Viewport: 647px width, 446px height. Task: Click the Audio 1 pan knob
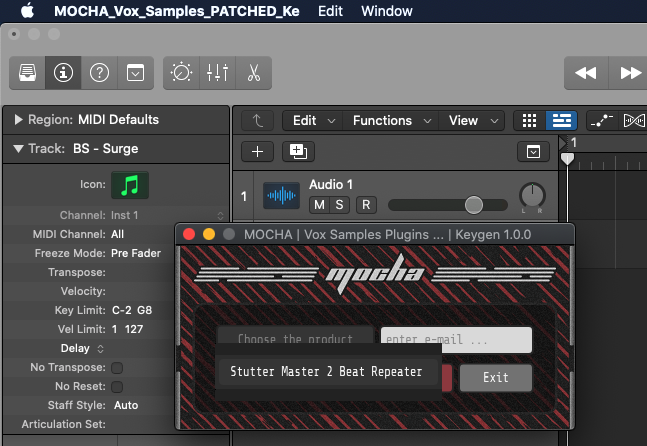point(532,196)
